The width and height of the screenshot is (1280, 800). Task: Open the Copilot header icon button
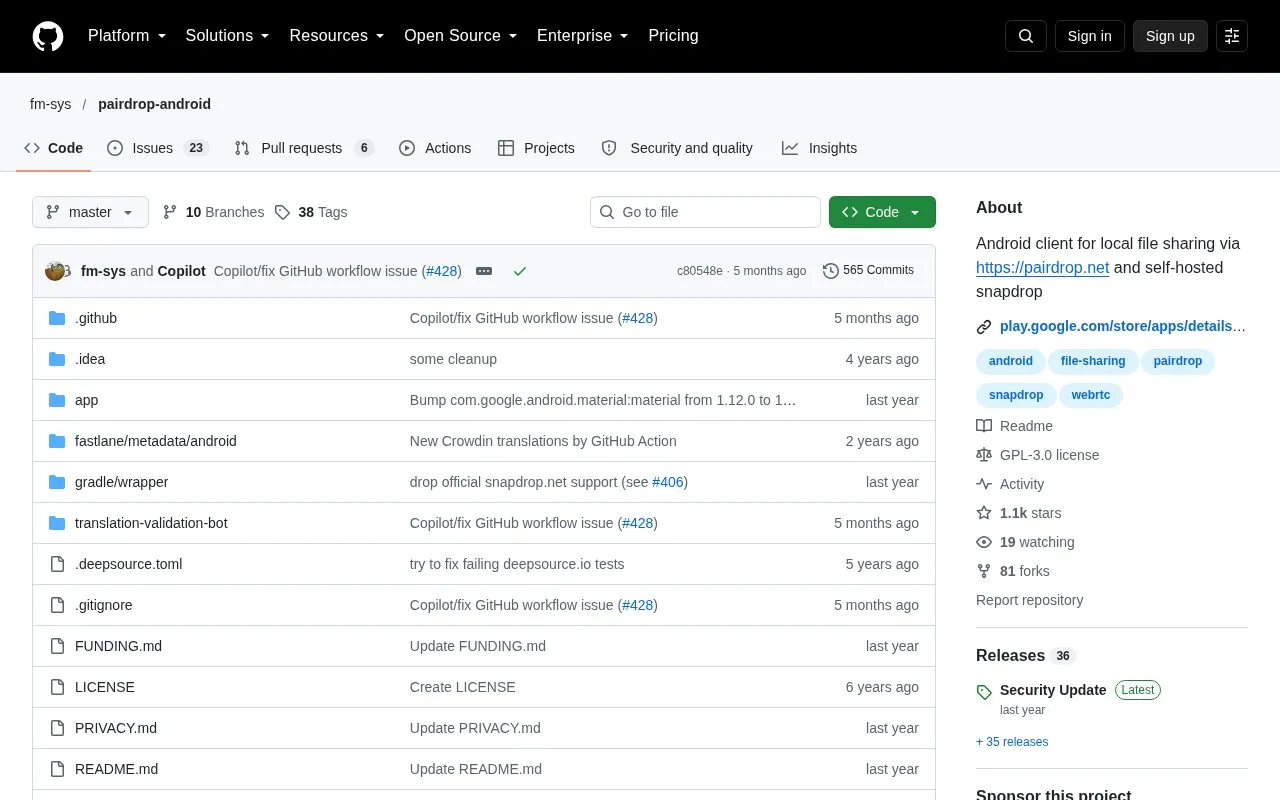[1232, 36]
